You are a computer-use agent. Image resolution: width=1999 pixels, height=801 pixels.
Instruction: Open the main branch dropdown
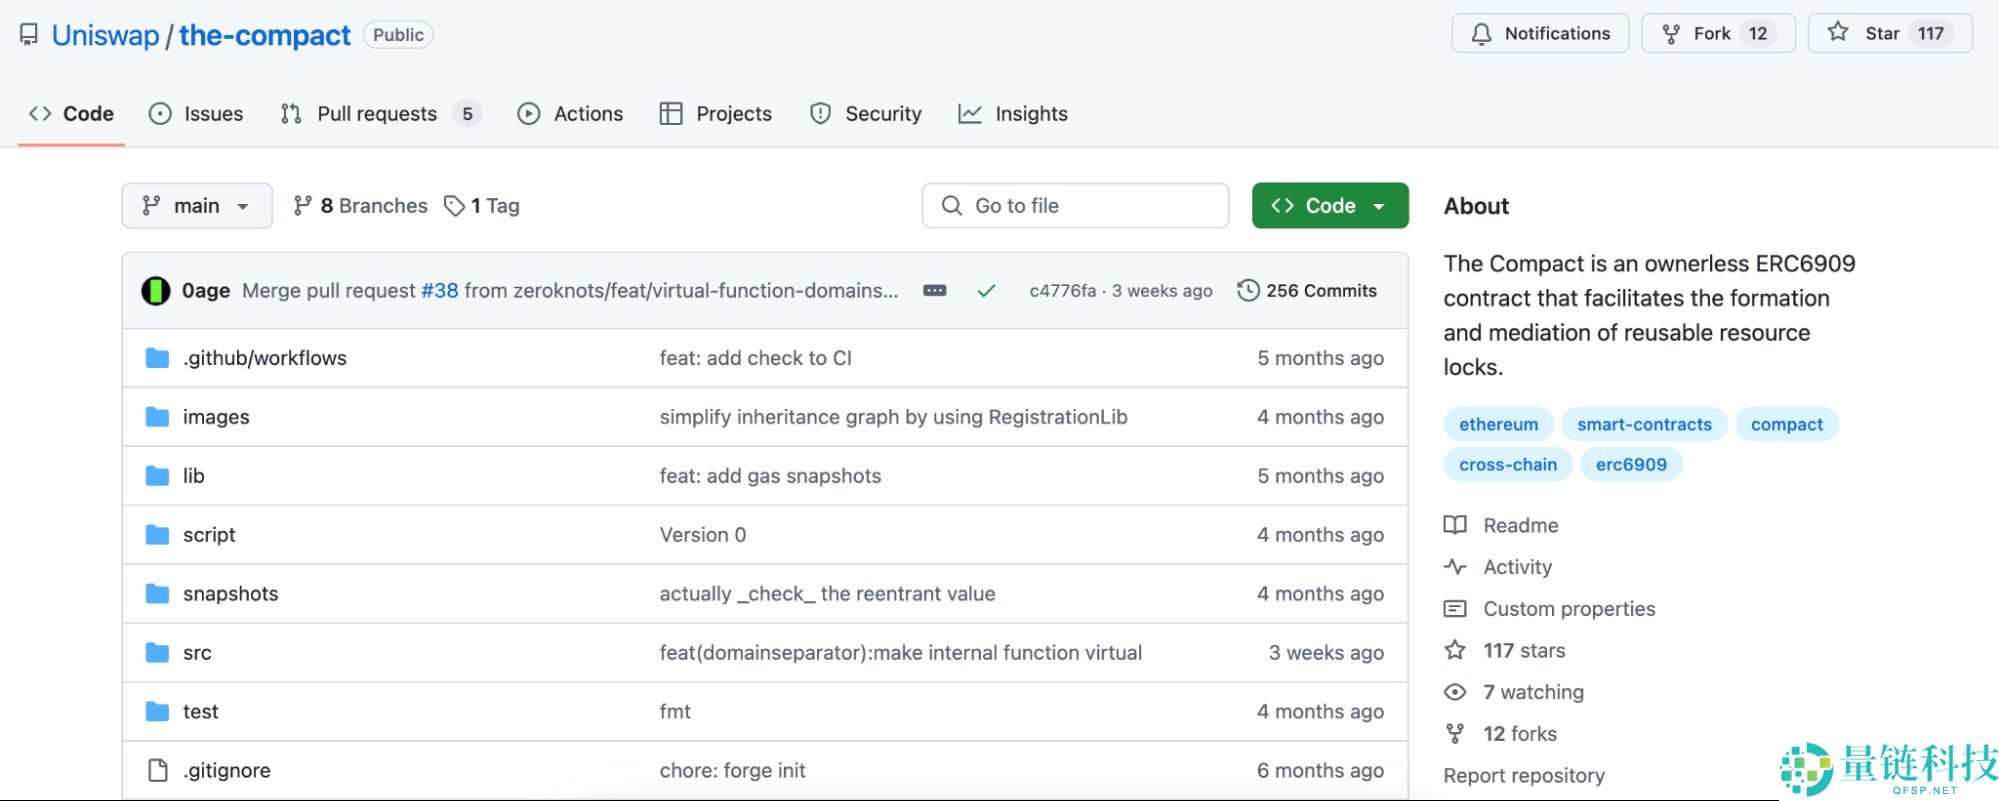click(x=197, y=206)
